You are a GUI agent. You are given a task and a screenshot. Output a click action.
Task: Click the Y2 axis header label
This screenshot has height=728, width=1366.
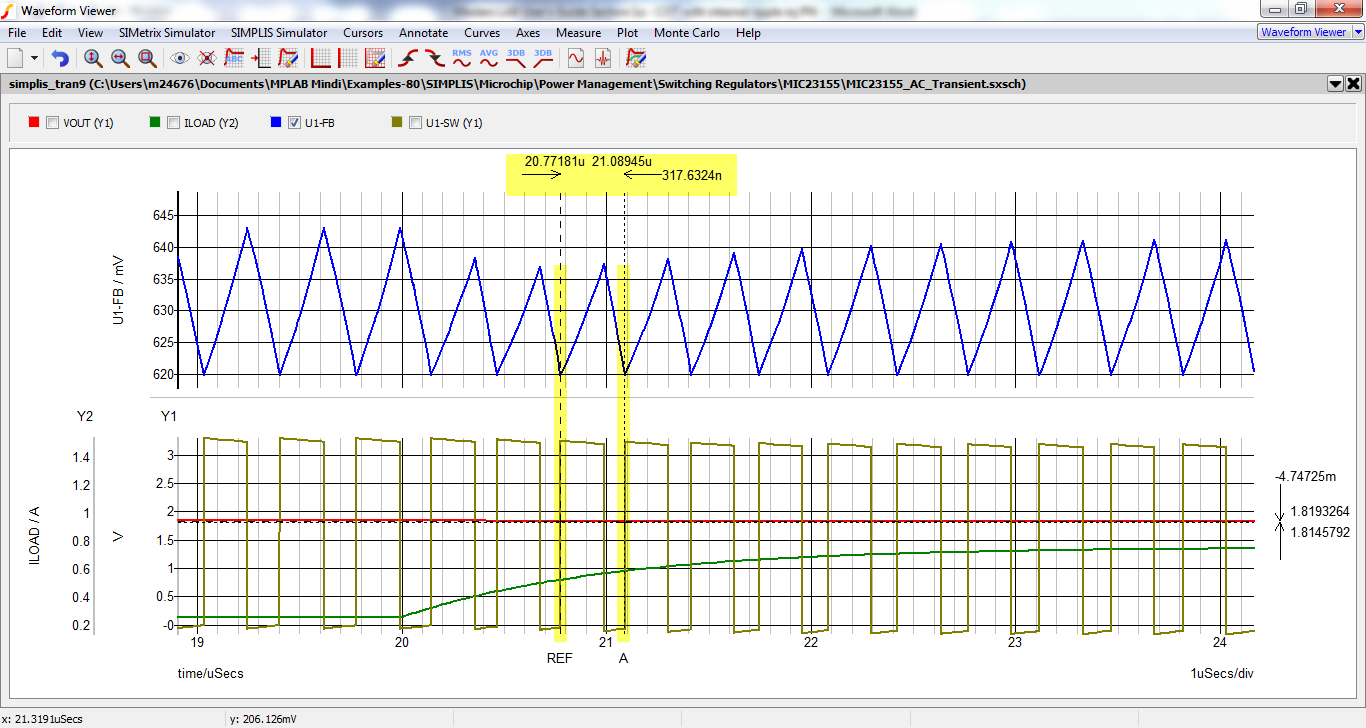[x=86, y=414]
